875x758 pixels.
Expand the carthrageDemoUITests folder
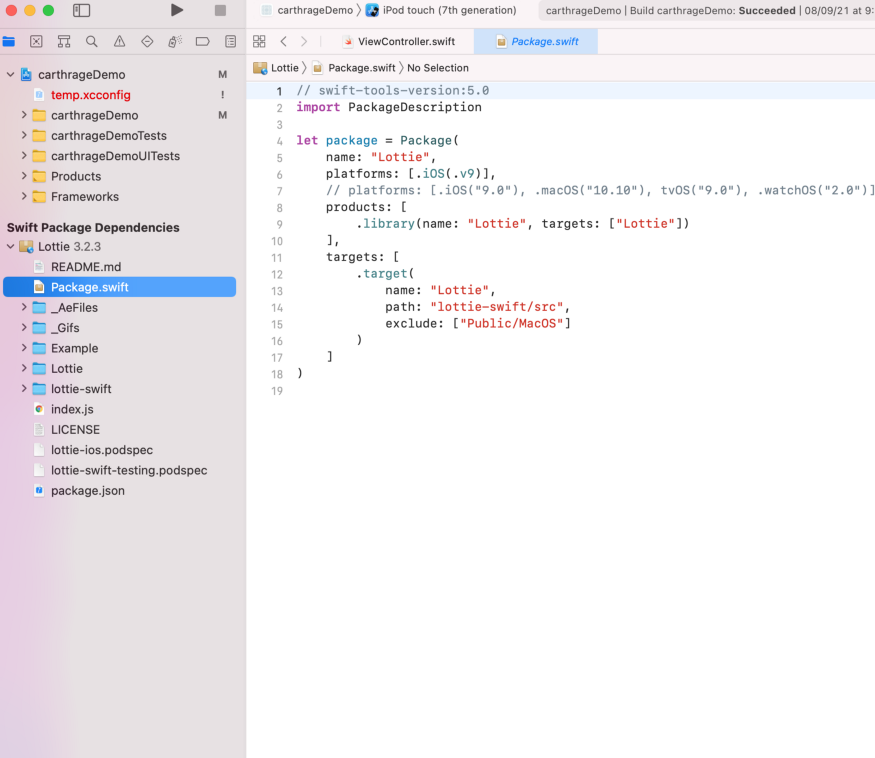coord(24,156)
